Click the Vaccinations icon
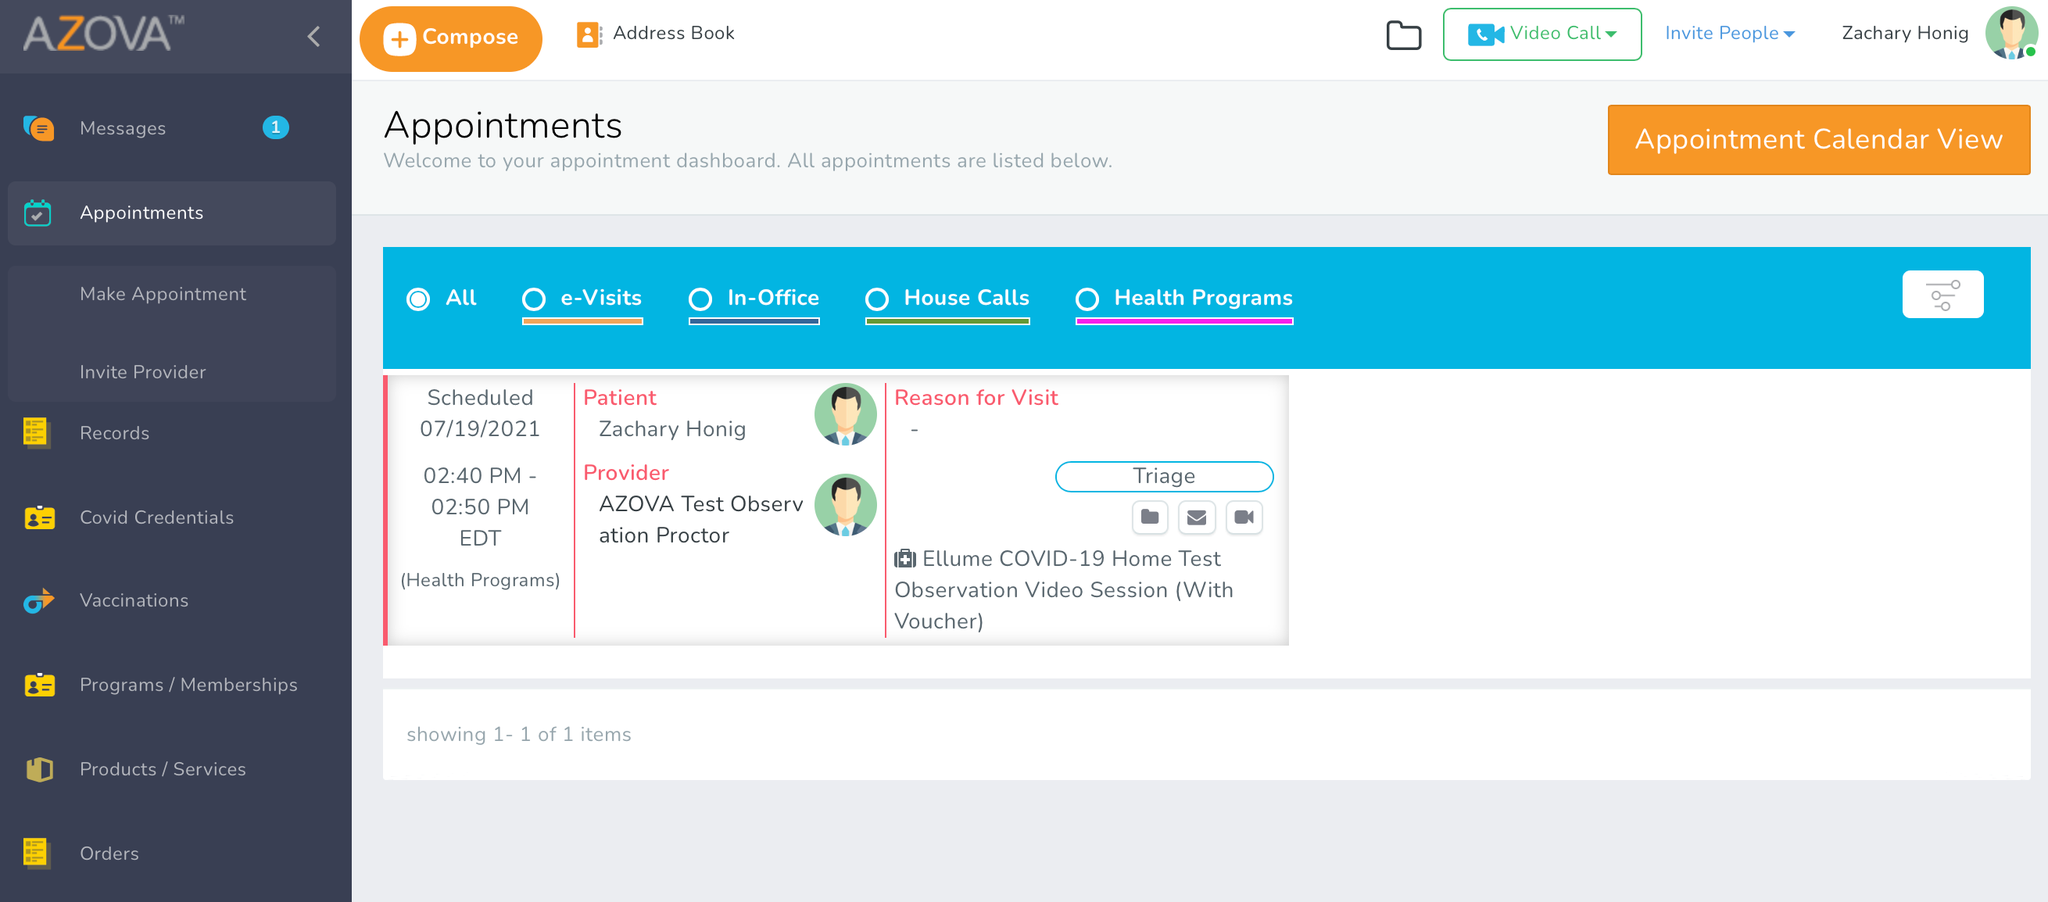The height and width of the screenshot is (902, 2048). 37,600
